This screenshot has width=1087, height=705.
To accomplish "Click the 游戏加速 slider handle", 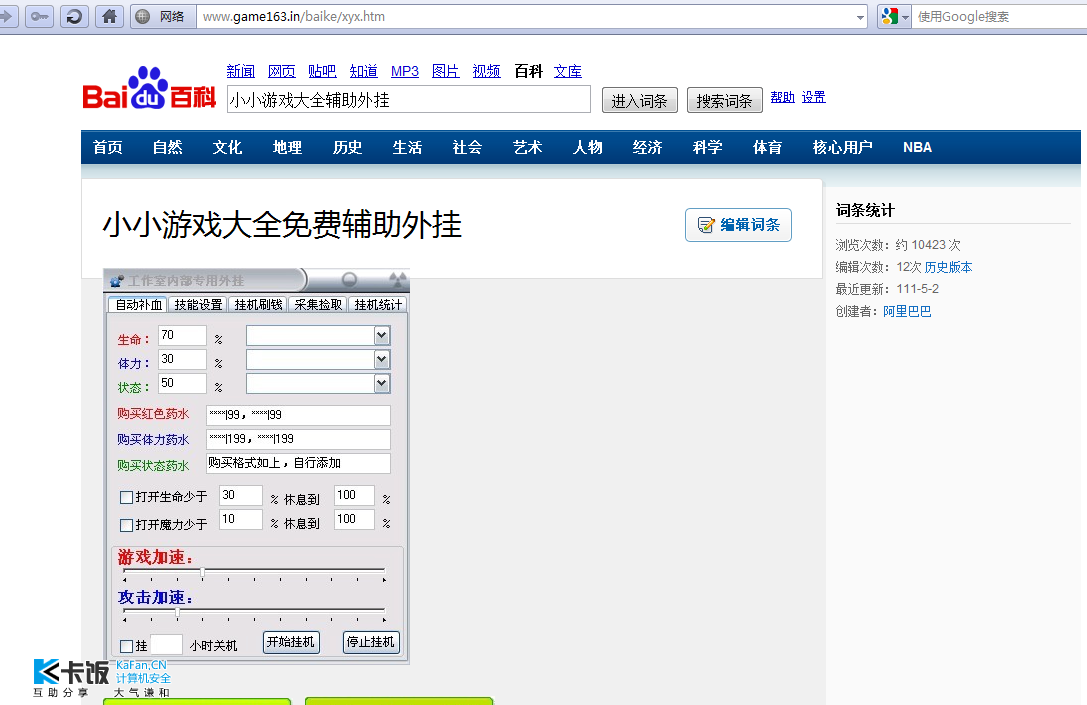I will pos(202,572).
